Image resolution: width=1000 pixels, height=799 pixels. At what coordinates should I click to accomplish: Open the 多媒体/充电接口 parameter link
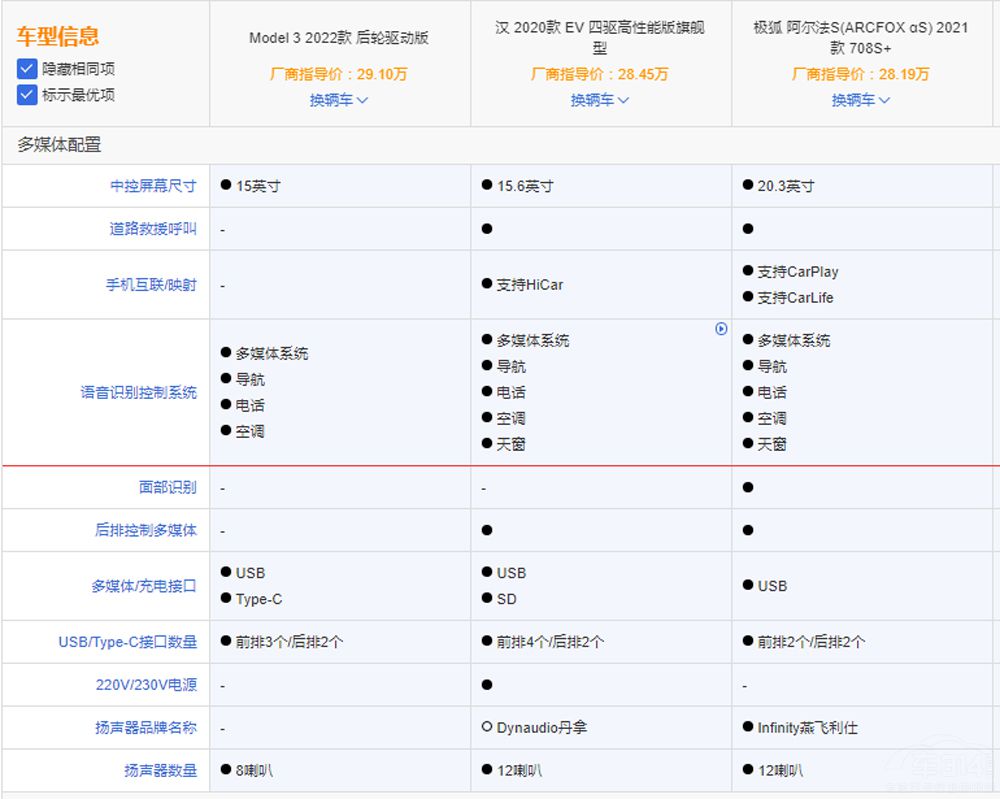[x=144, y=586]
